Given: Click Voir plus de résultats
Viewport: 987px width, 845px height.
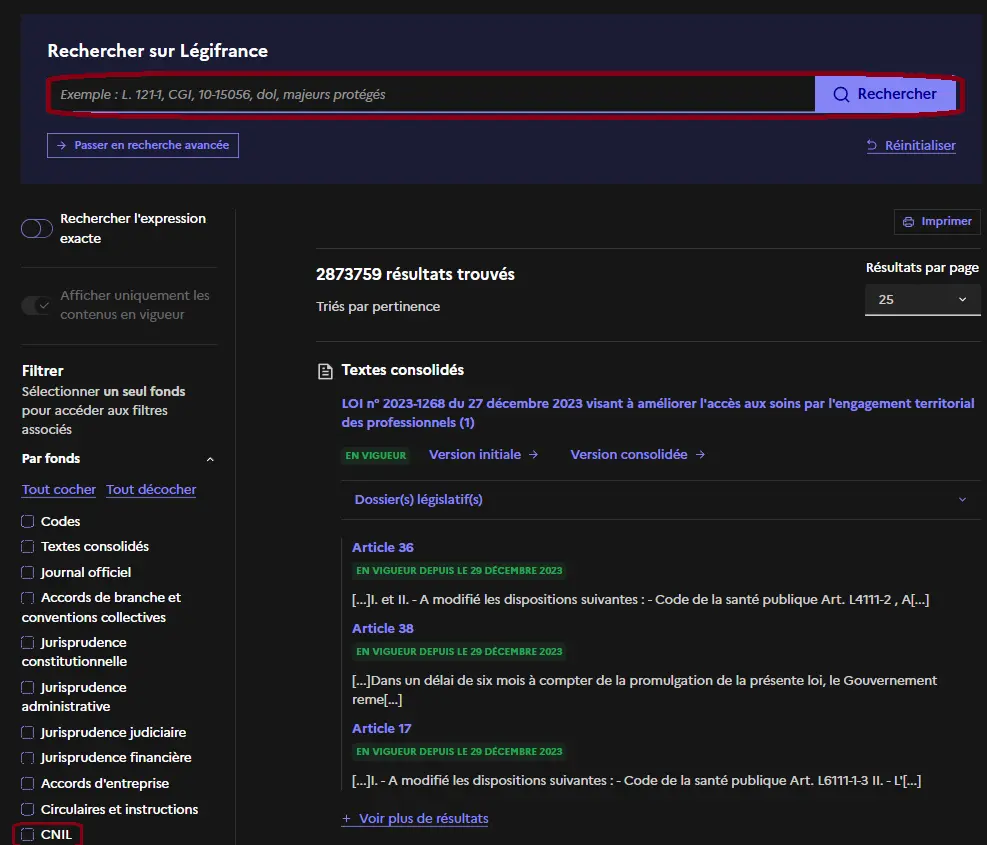Looking at the screenshot, I should 415,819.
